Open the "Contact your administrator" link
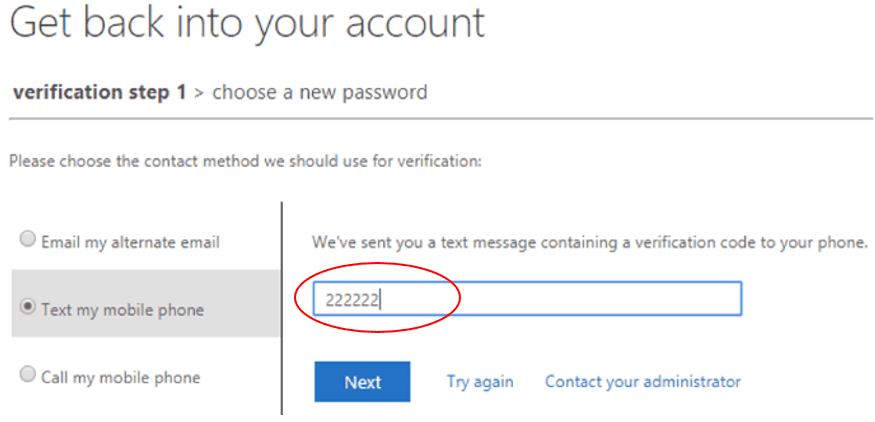Screen dimensions: 875x422 (643, 382)
